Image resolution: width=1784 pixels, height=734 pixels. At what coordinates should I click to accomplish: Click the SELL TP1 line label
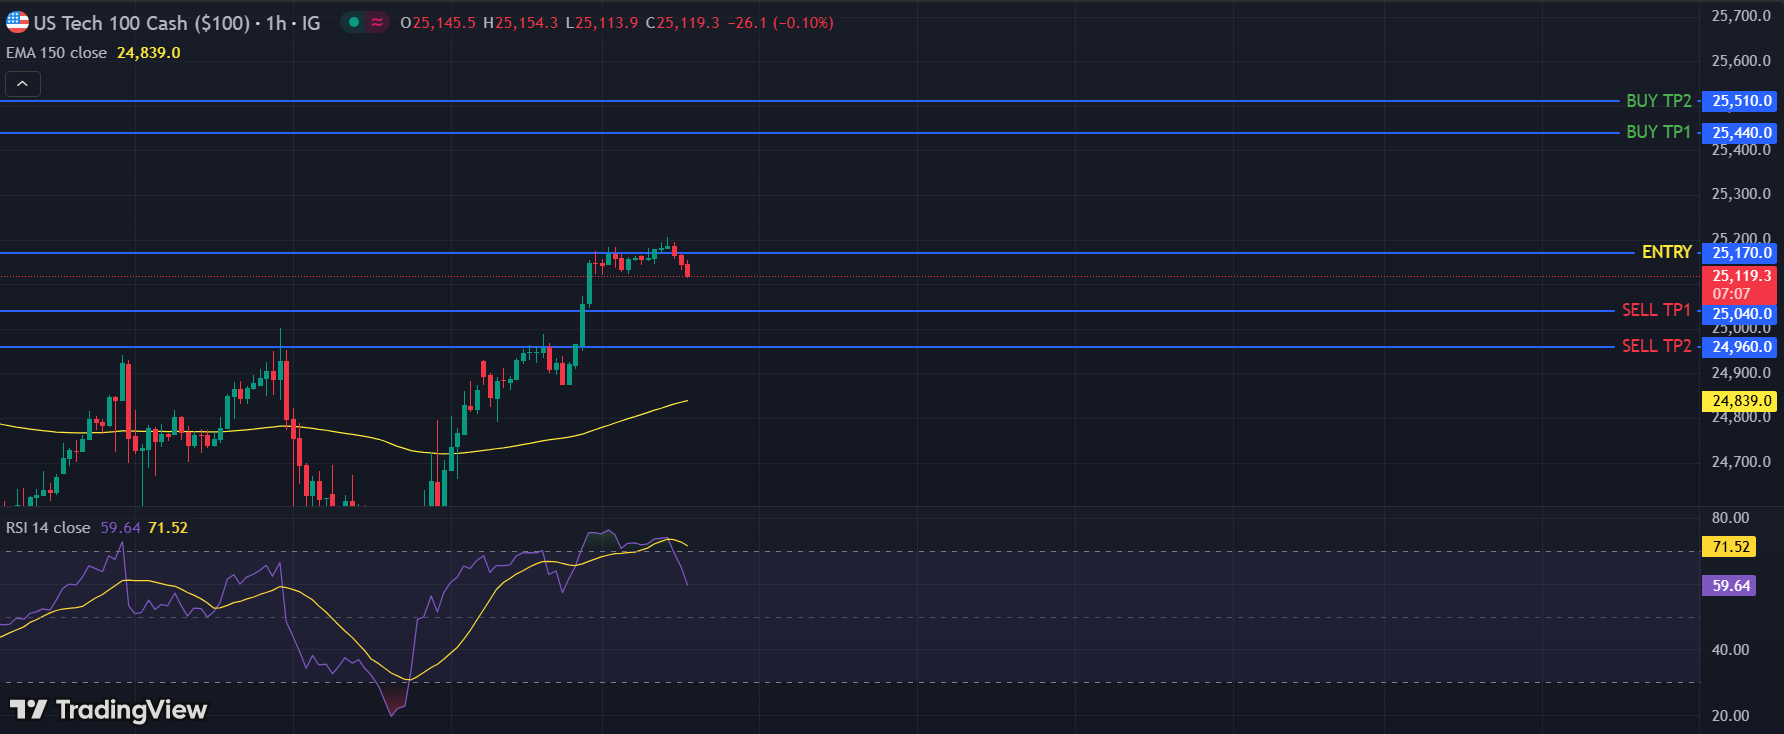[x=1656, y=310]
